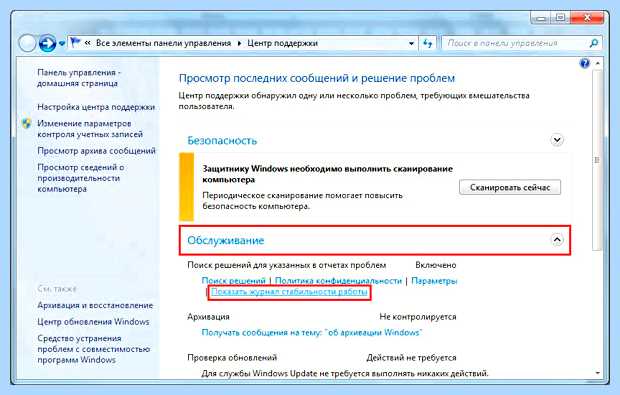Click the Параметры link
The width and height of the screenshot is (620, 395).
point(434,281)
